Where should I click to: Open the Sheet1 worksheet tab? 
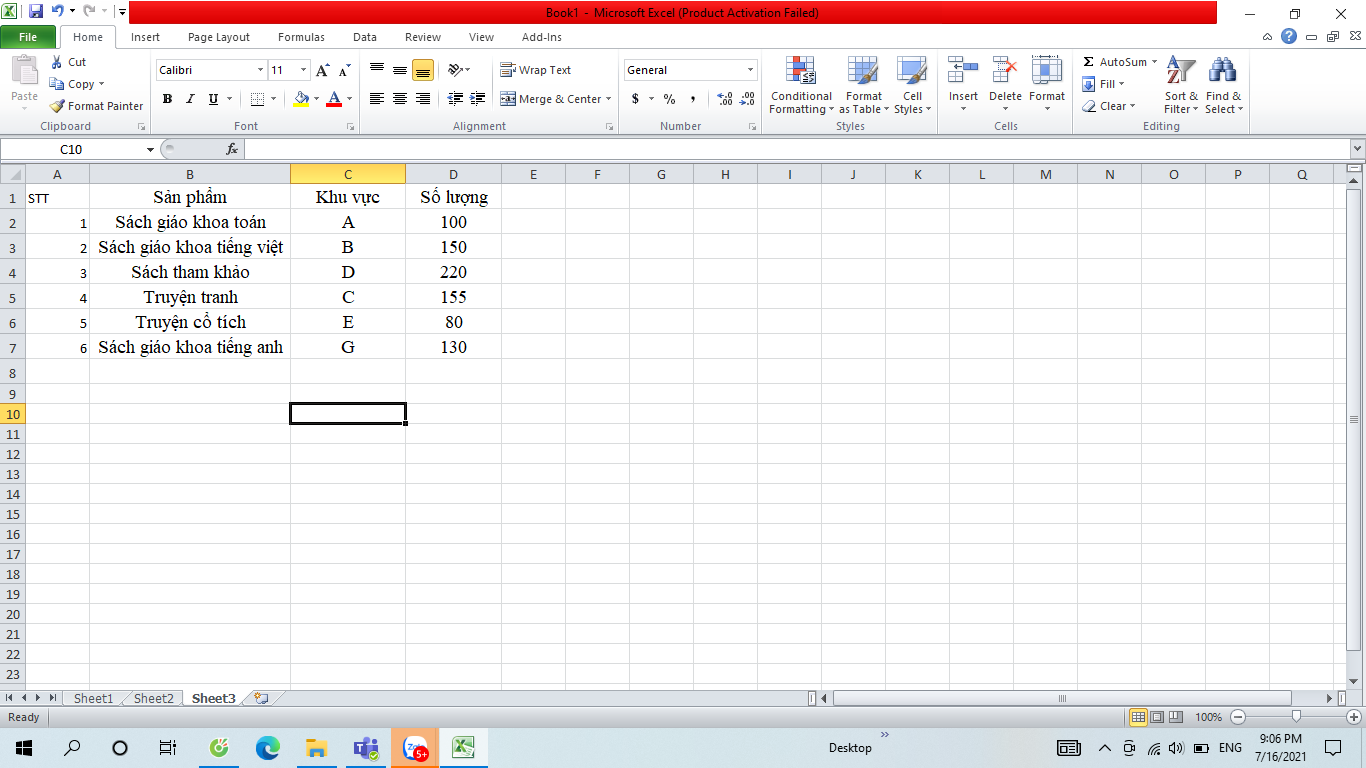click(x=94, y=698)
